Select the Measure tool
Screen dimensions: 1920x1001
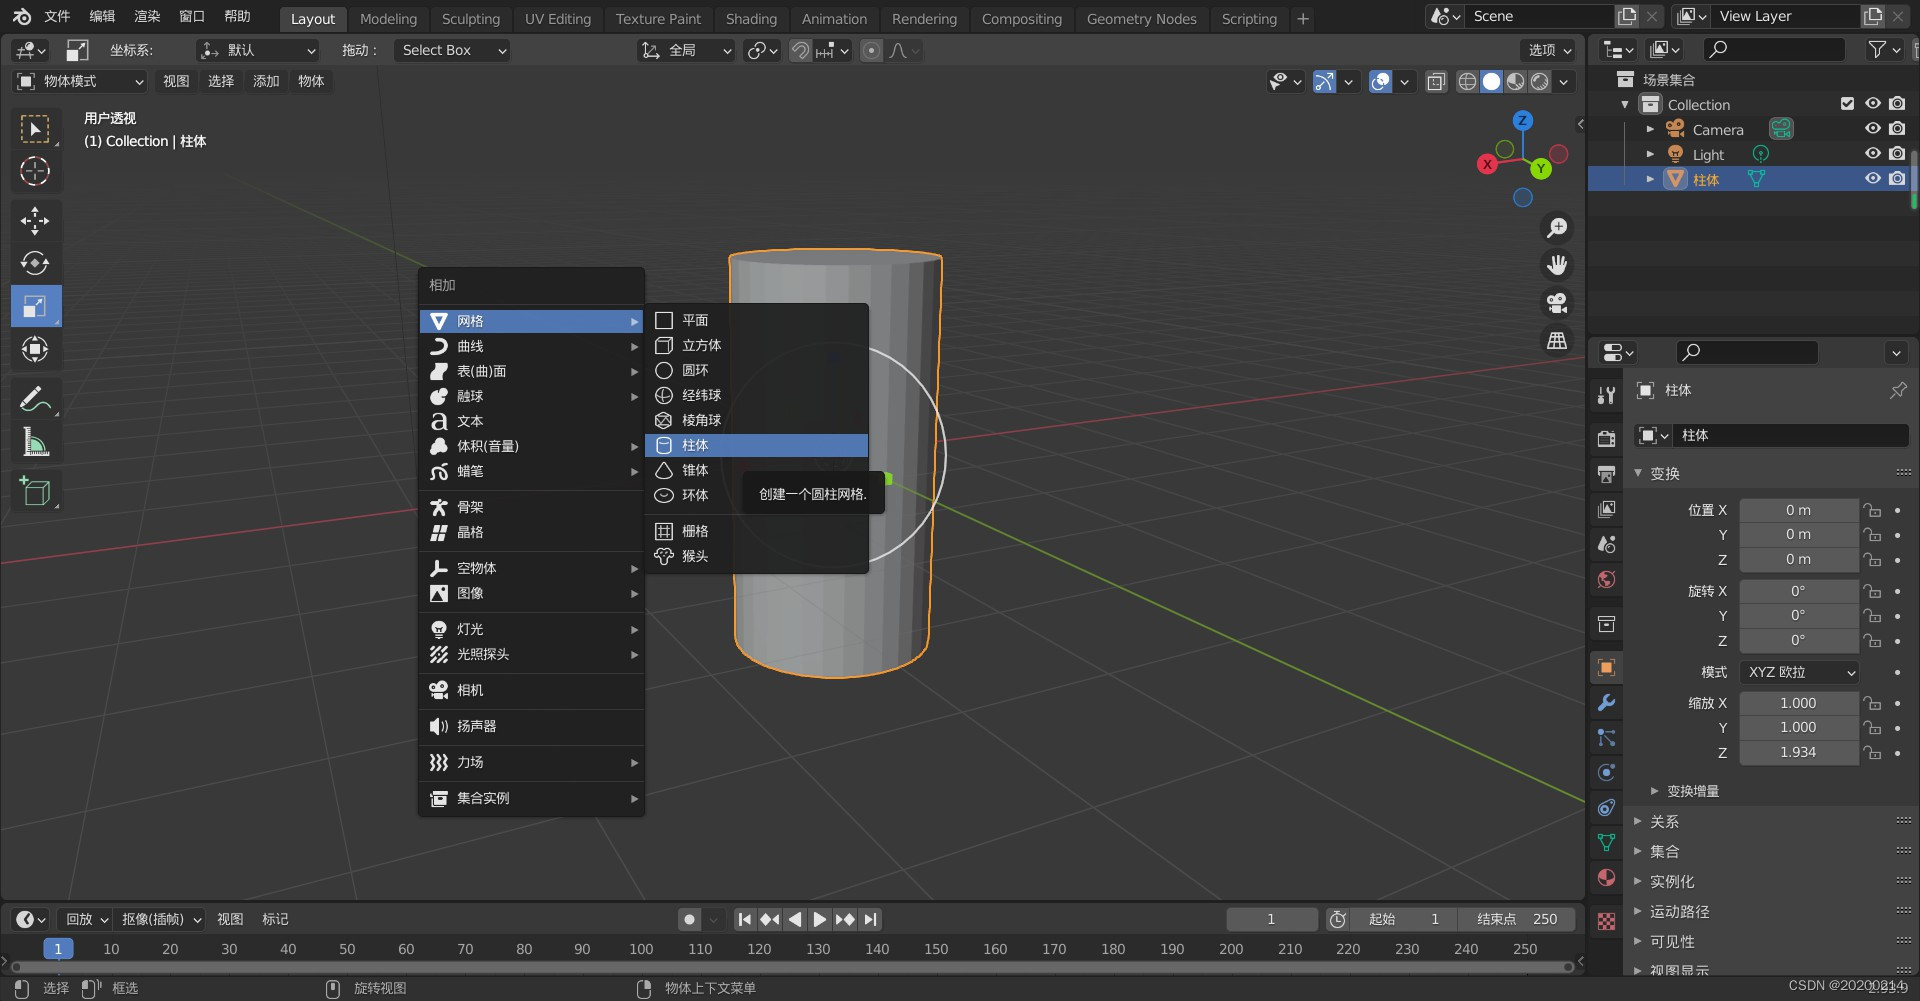[x=35, y=442]
